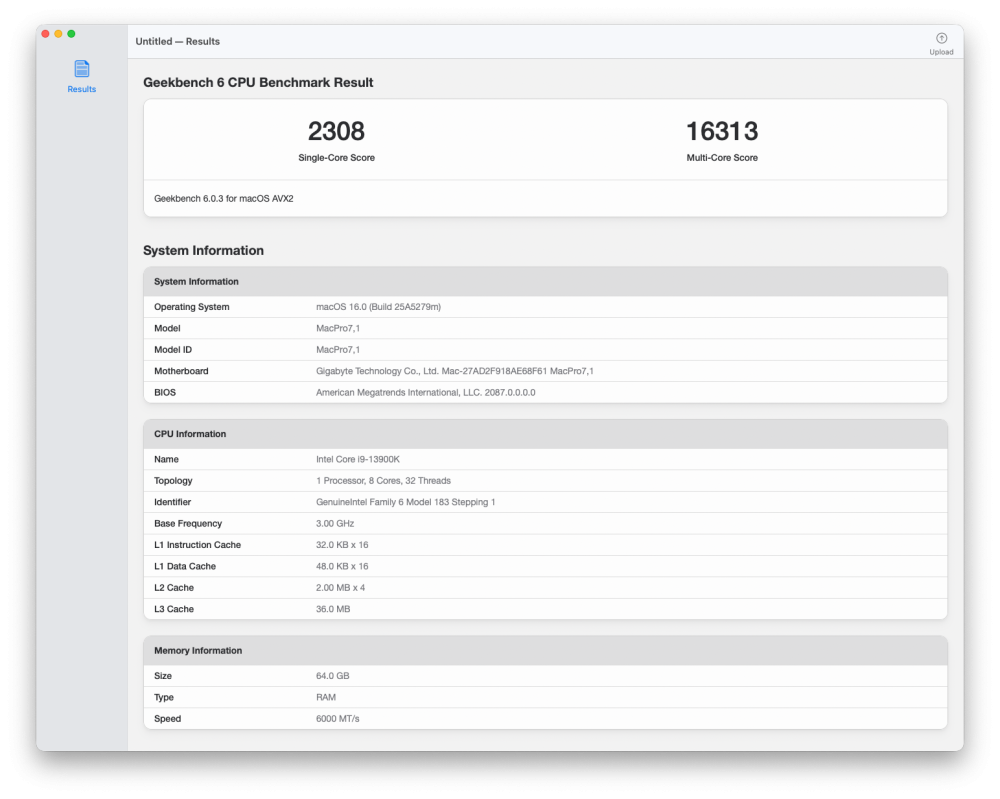This screenshot has width=1000, height=799.
Task: Click the 'Gigabyte Technology Co., Ltd.' motherboard value
Action: coord(454,371)
